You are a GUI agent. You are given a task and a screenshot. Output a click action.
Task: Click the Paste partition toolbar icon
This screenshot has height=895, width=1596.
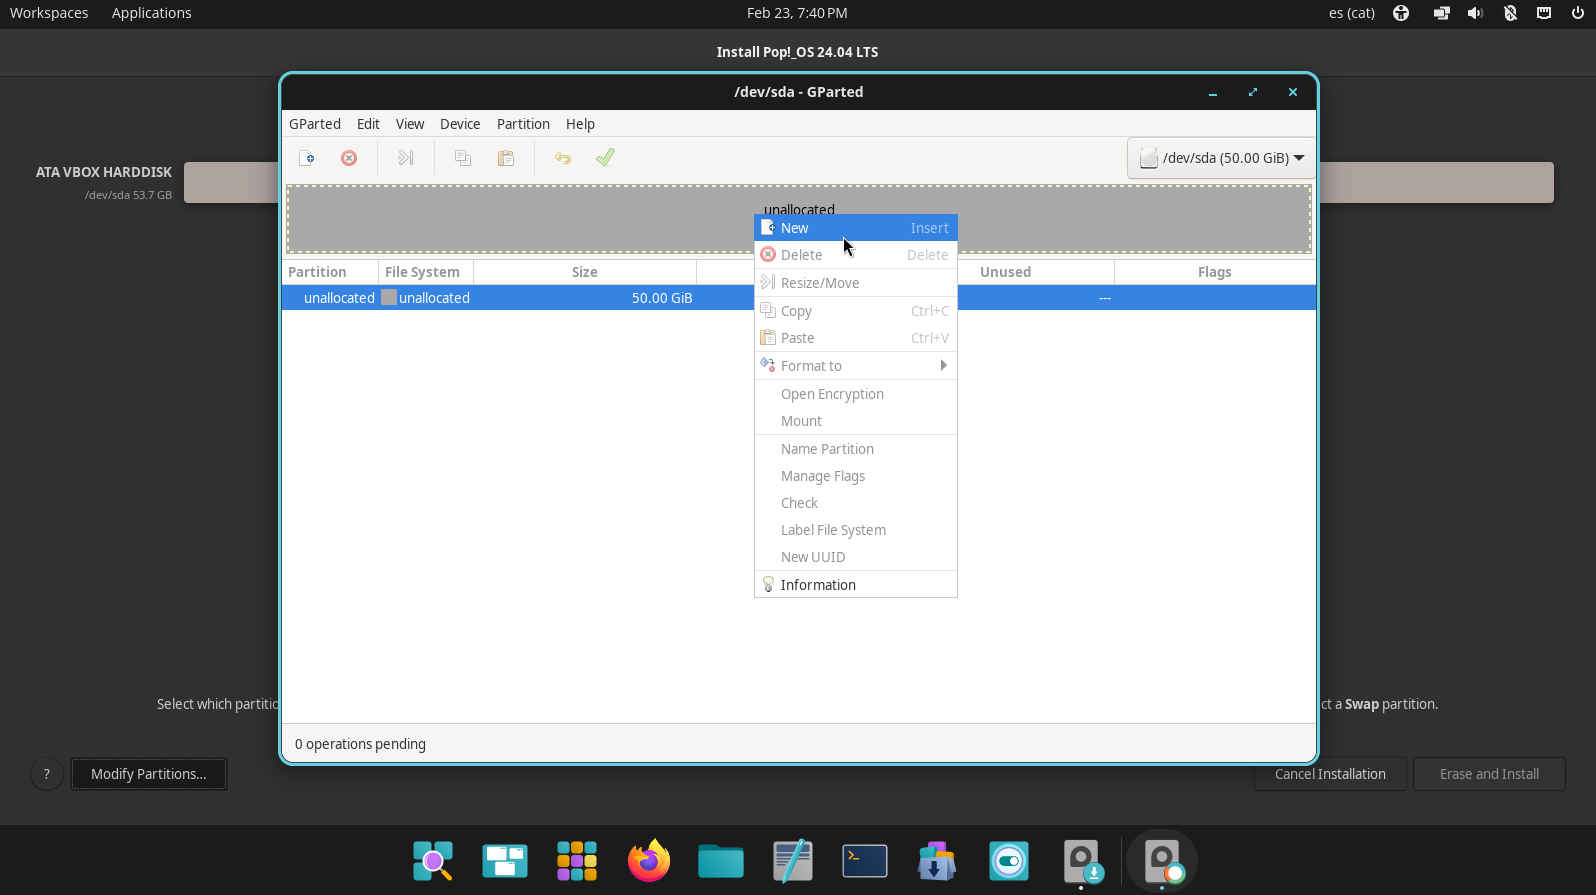click(x=506, y=158)
